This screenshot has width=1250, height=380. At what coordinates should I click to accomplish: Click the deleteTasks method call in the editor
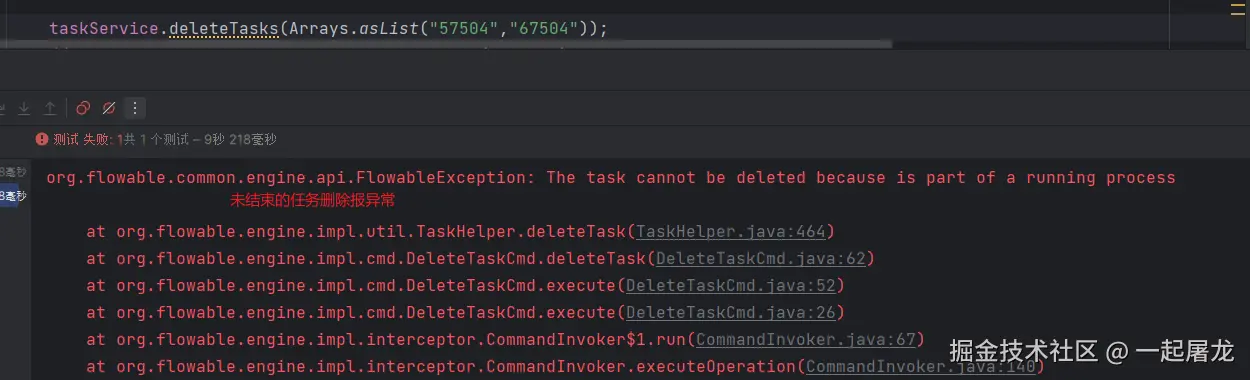tap(223, 28)
